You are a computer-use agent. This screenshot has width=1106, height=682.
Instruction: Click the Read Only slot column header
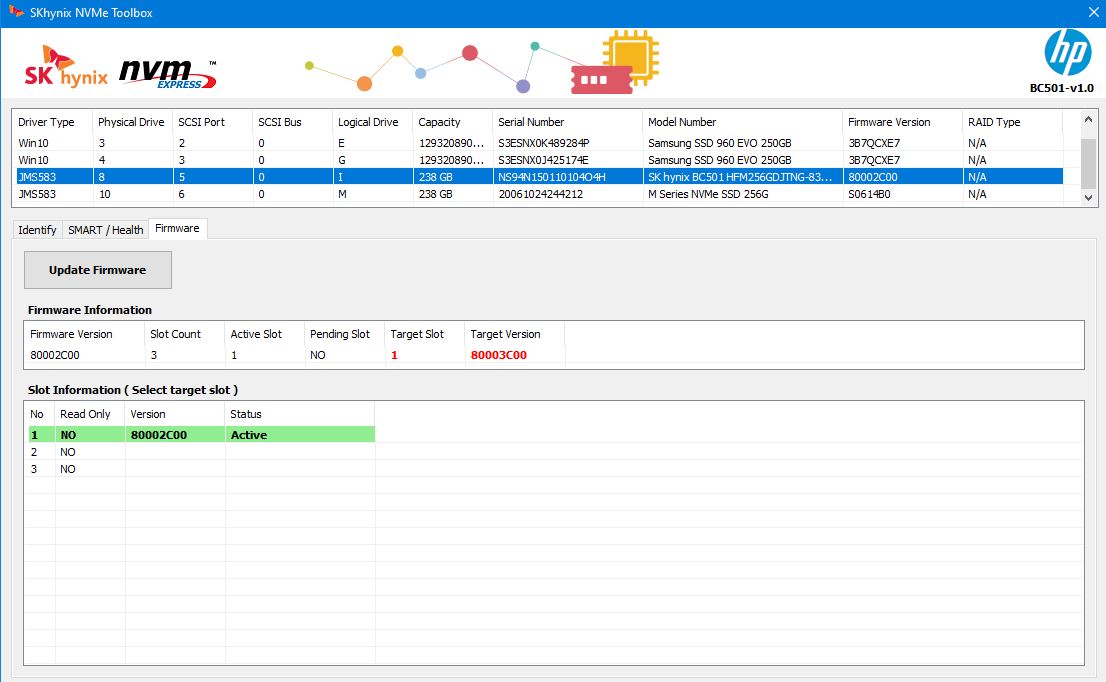click(x=90, y=414)
